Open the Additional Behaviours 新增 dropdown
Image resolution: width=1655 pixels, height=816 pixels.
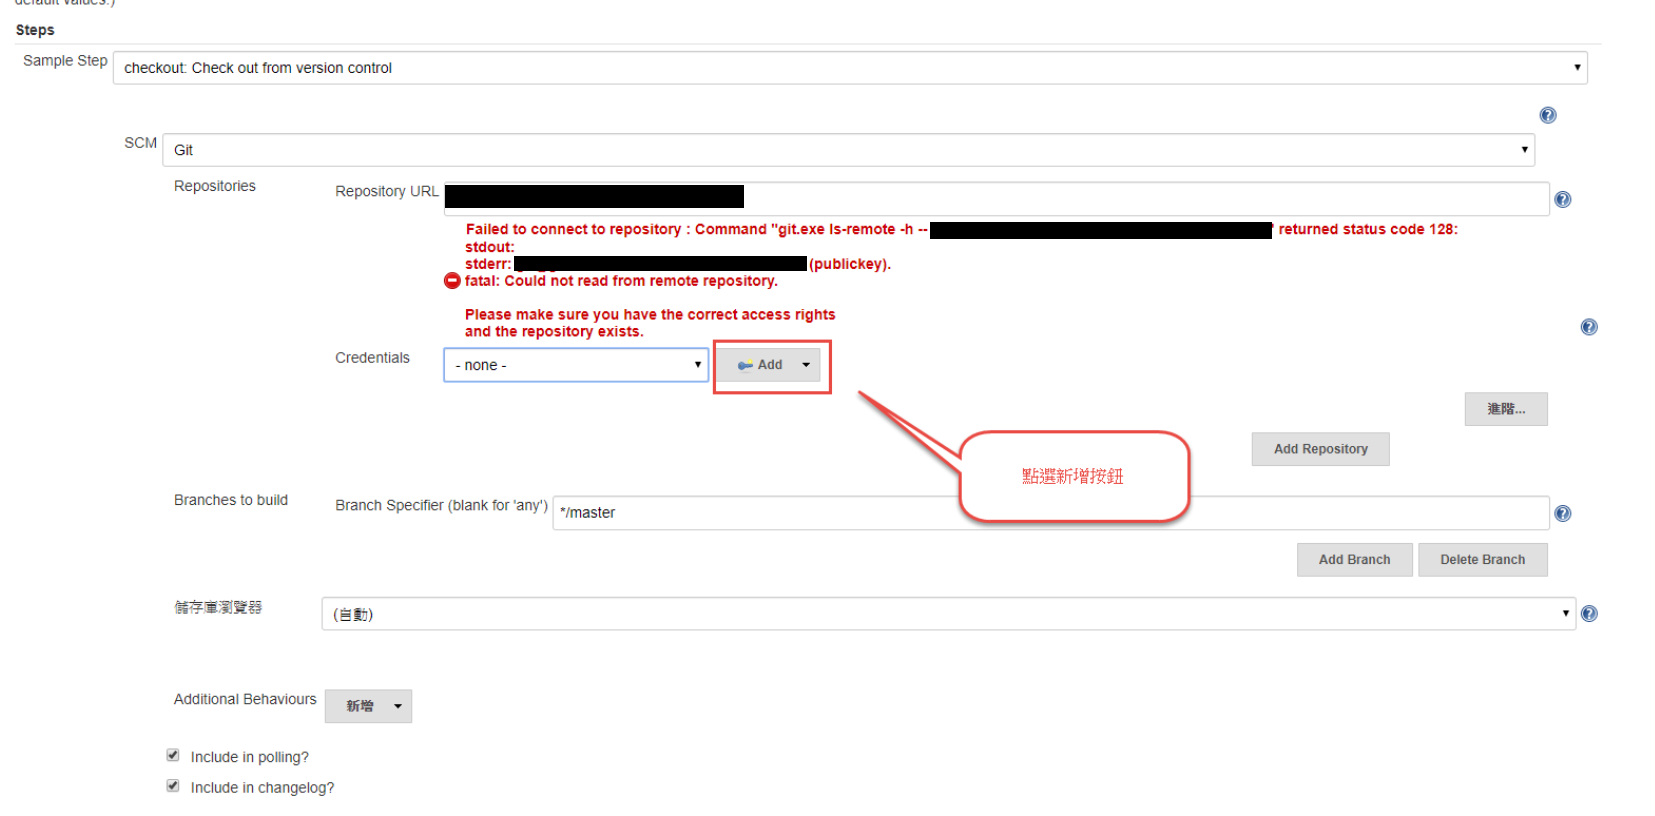coord(368,706)
